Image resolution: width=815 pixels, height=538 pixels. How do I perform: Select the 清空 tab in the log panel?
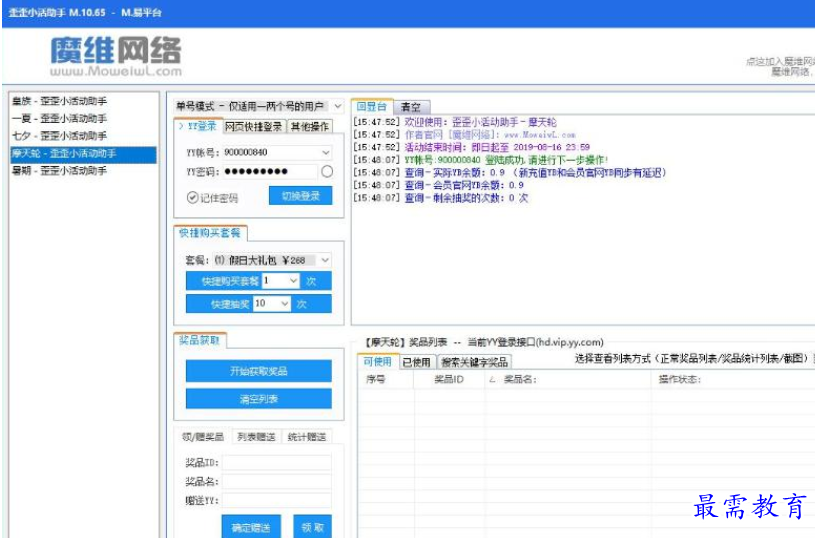click(411, 107)
